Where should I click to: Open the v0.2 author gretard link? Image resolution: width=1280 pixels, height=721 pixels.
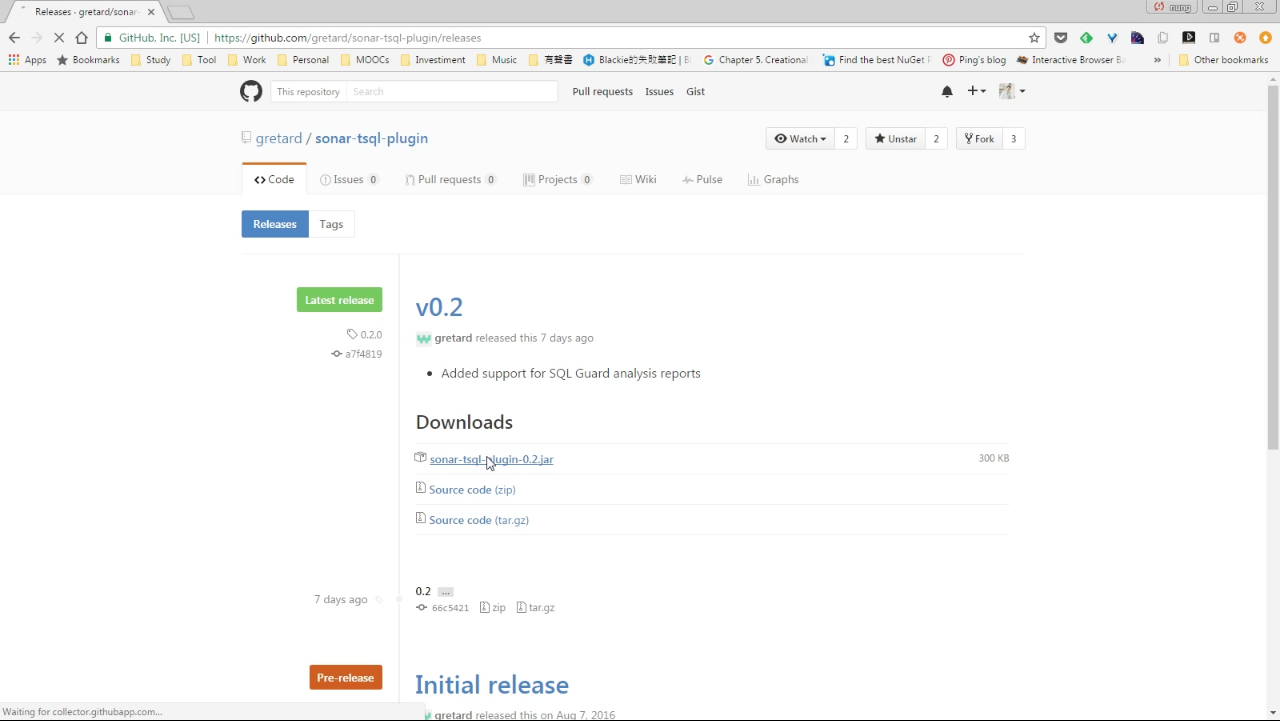(x=453, y=338)
